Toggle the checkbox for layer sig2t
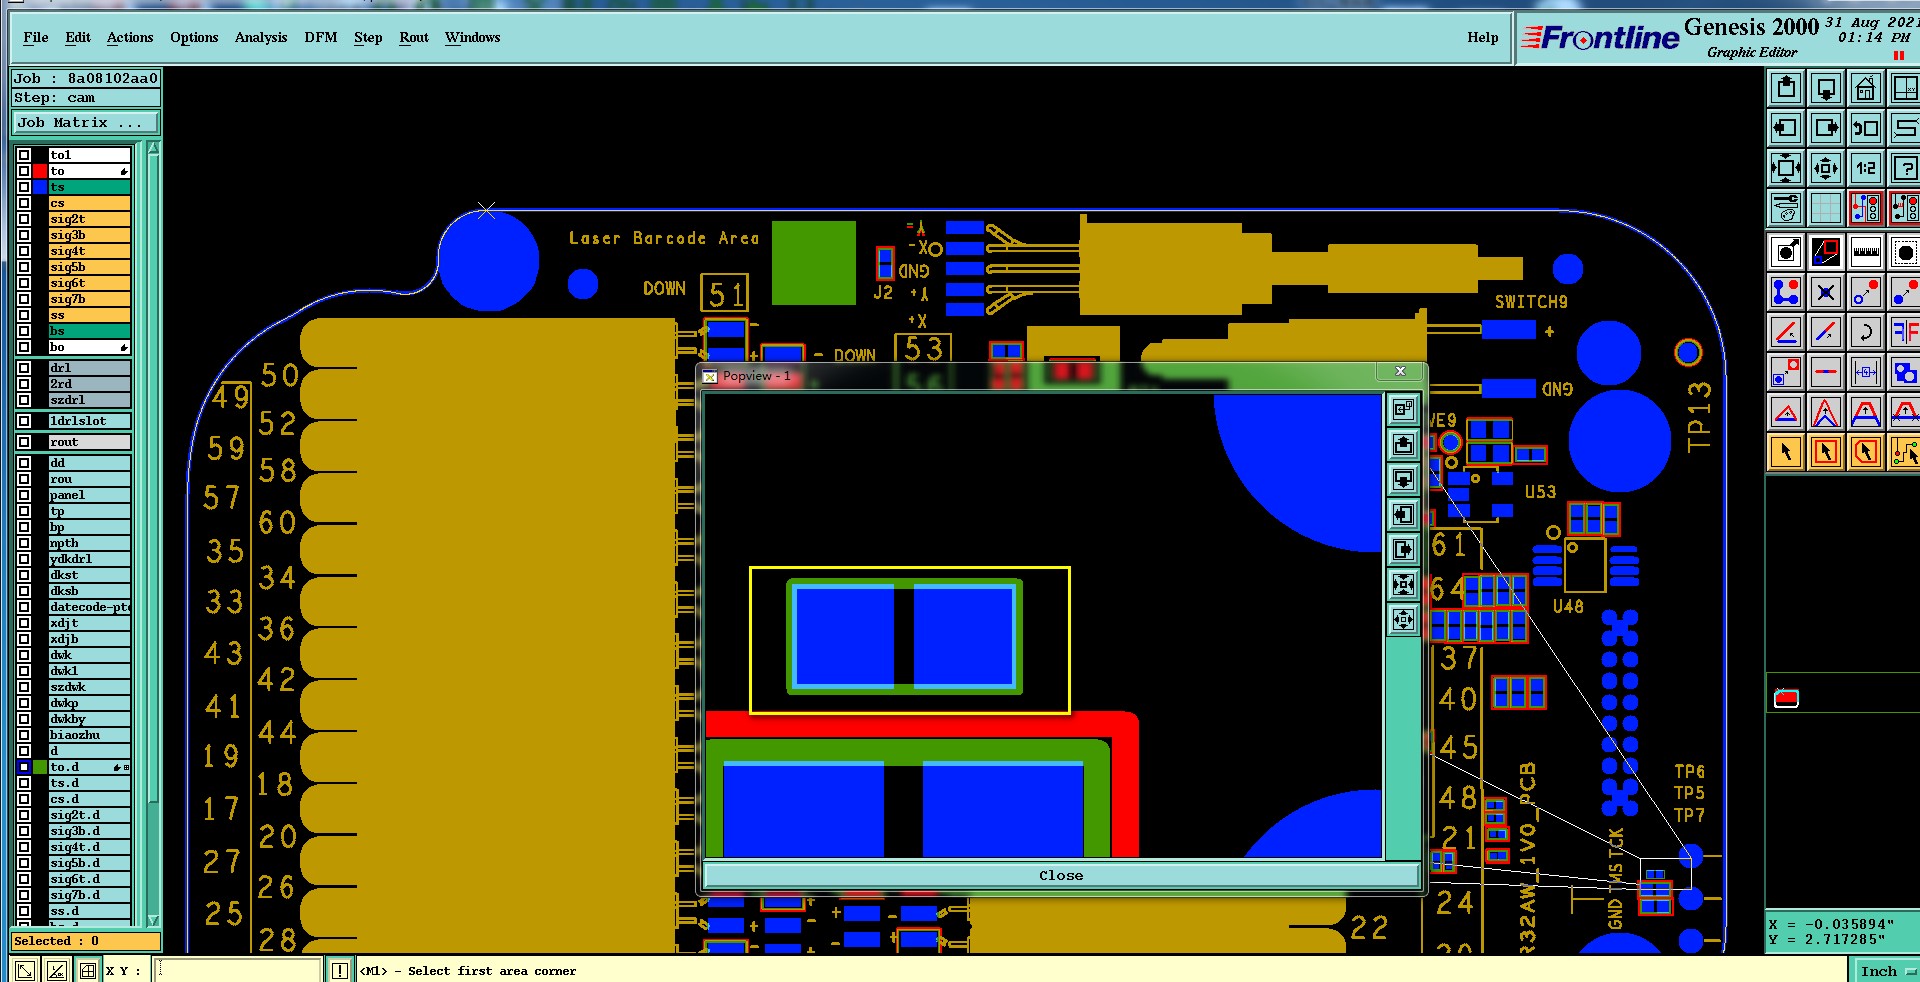The image size is (1920, 982). [24, 219]
